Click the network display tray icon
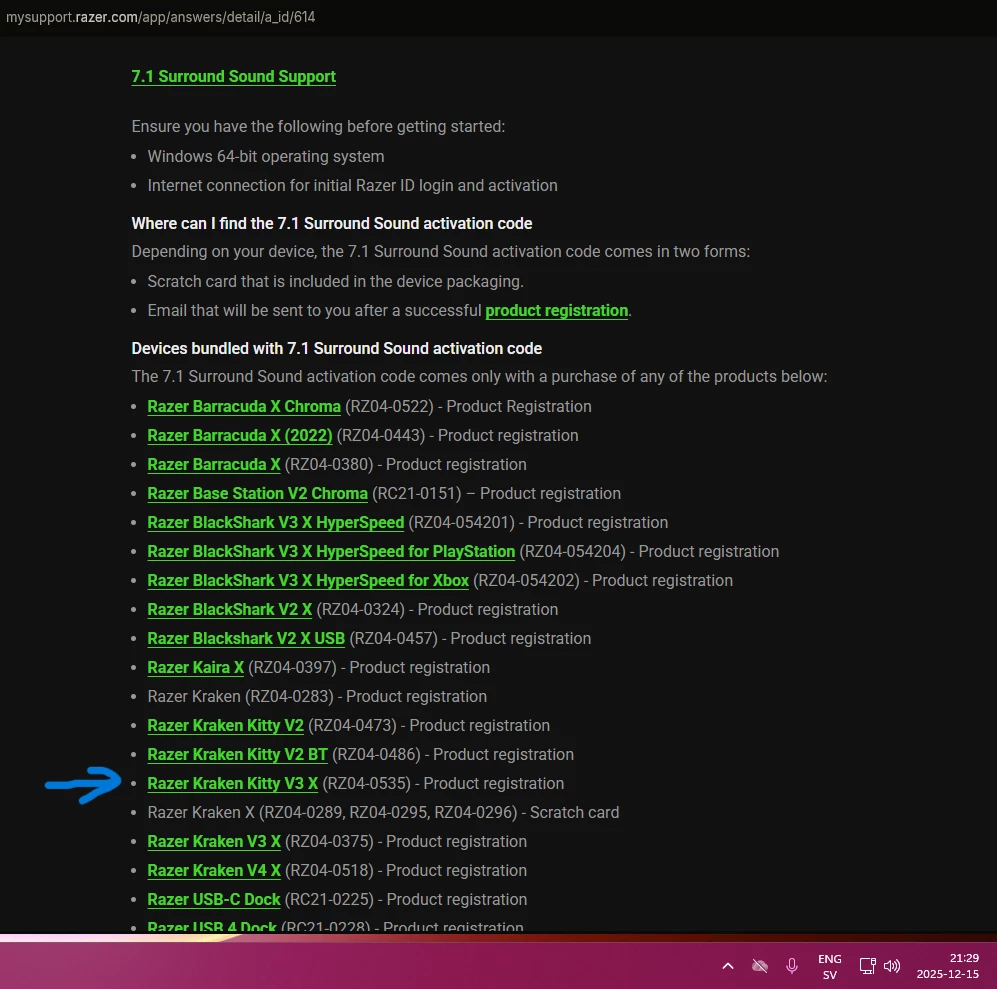This screenshot has height=989, width=997. (867, 966)
